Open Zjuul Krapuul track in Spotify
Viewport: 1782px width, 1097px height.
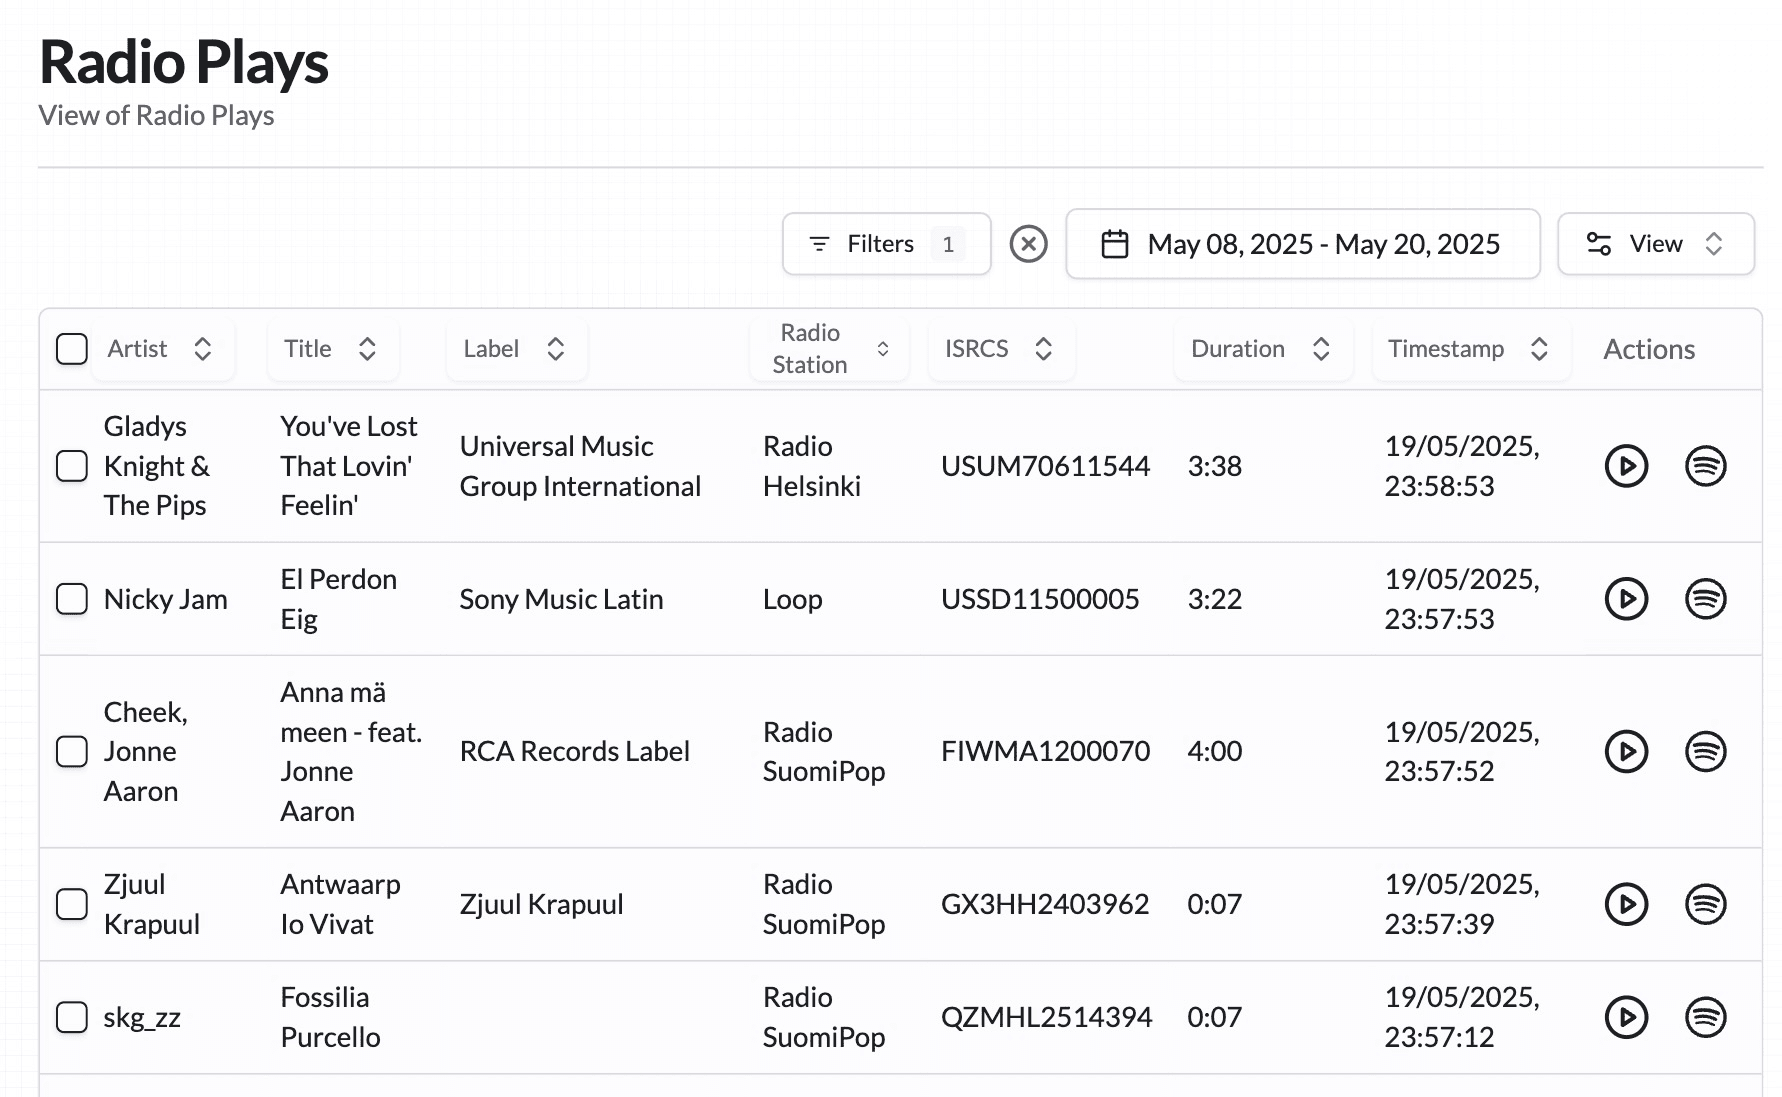[1705, 904]
